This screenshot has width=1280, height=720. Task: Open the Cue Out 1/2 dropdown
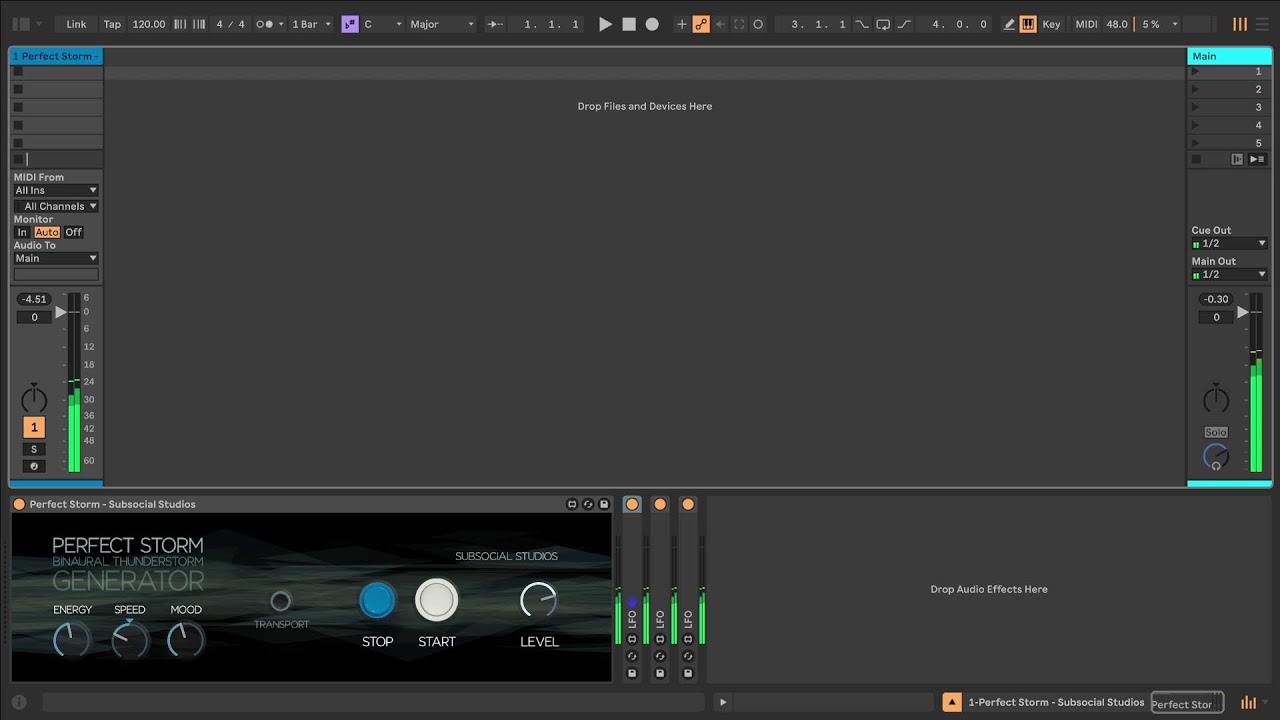point(1229,243)
